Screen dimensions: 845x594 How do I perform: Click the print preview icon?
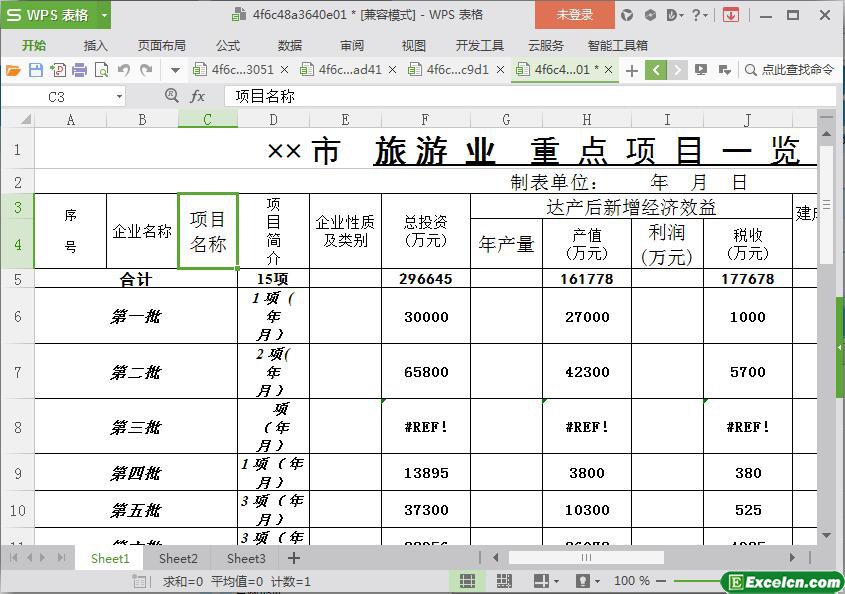click(x=101, y=70)
